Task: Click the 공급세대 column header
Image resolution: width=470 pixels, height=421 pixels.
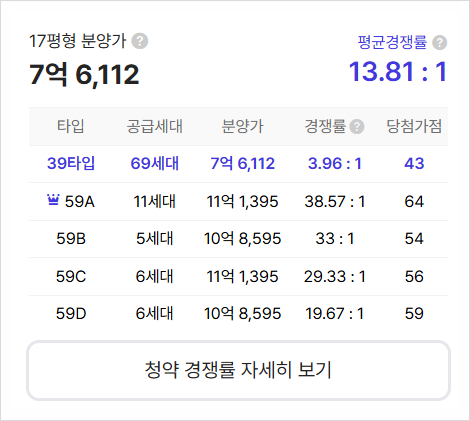Action: click(x=155, y=126)
